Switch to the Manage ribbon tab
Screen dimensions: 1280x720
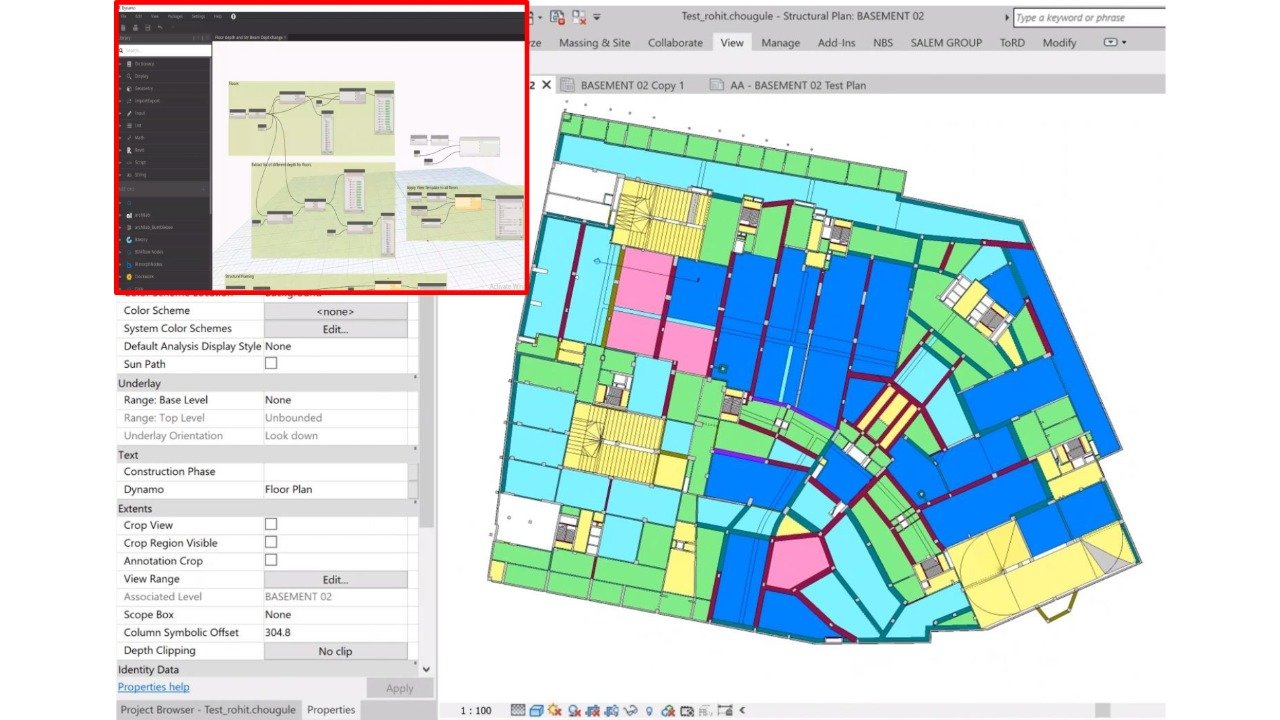coord(780,43)
